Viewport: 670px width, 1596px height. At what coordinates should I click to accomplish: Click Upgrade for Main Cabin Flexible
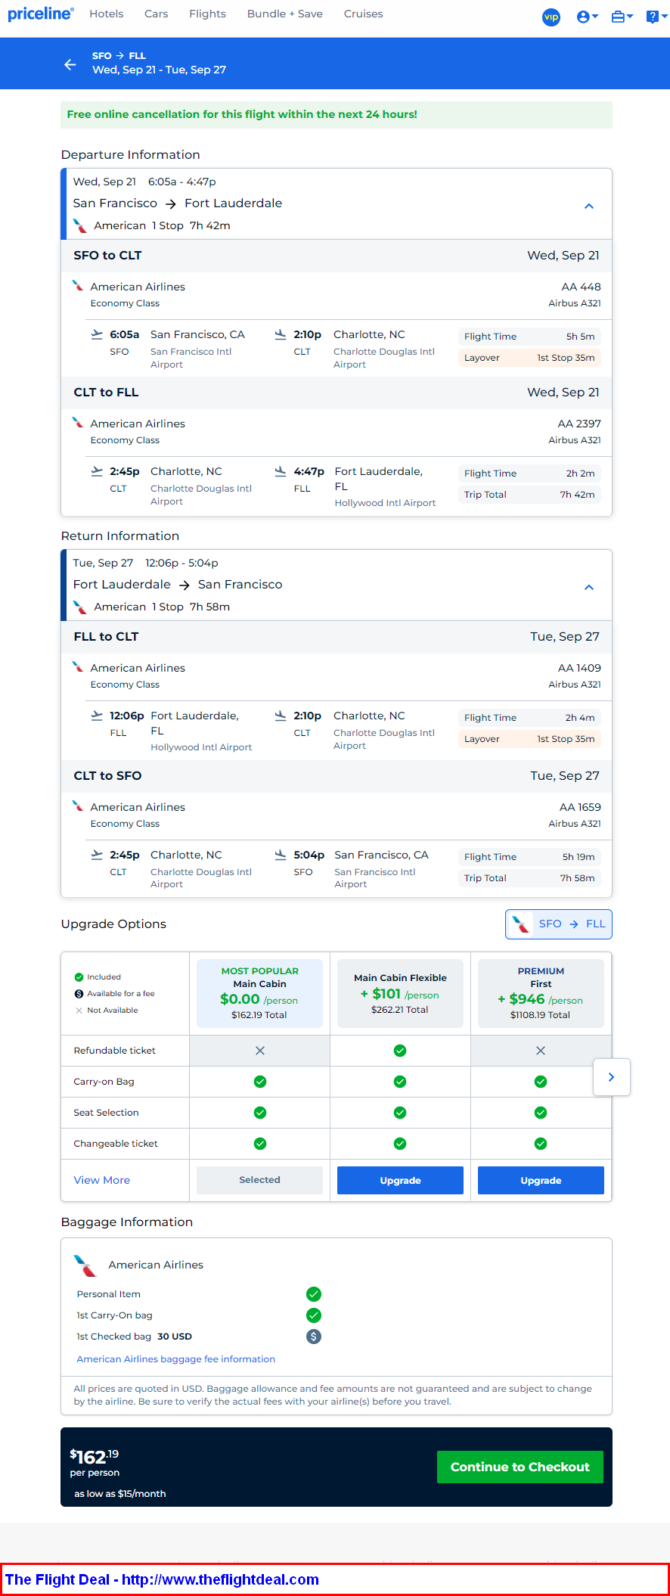click(x=400, y=1180)
